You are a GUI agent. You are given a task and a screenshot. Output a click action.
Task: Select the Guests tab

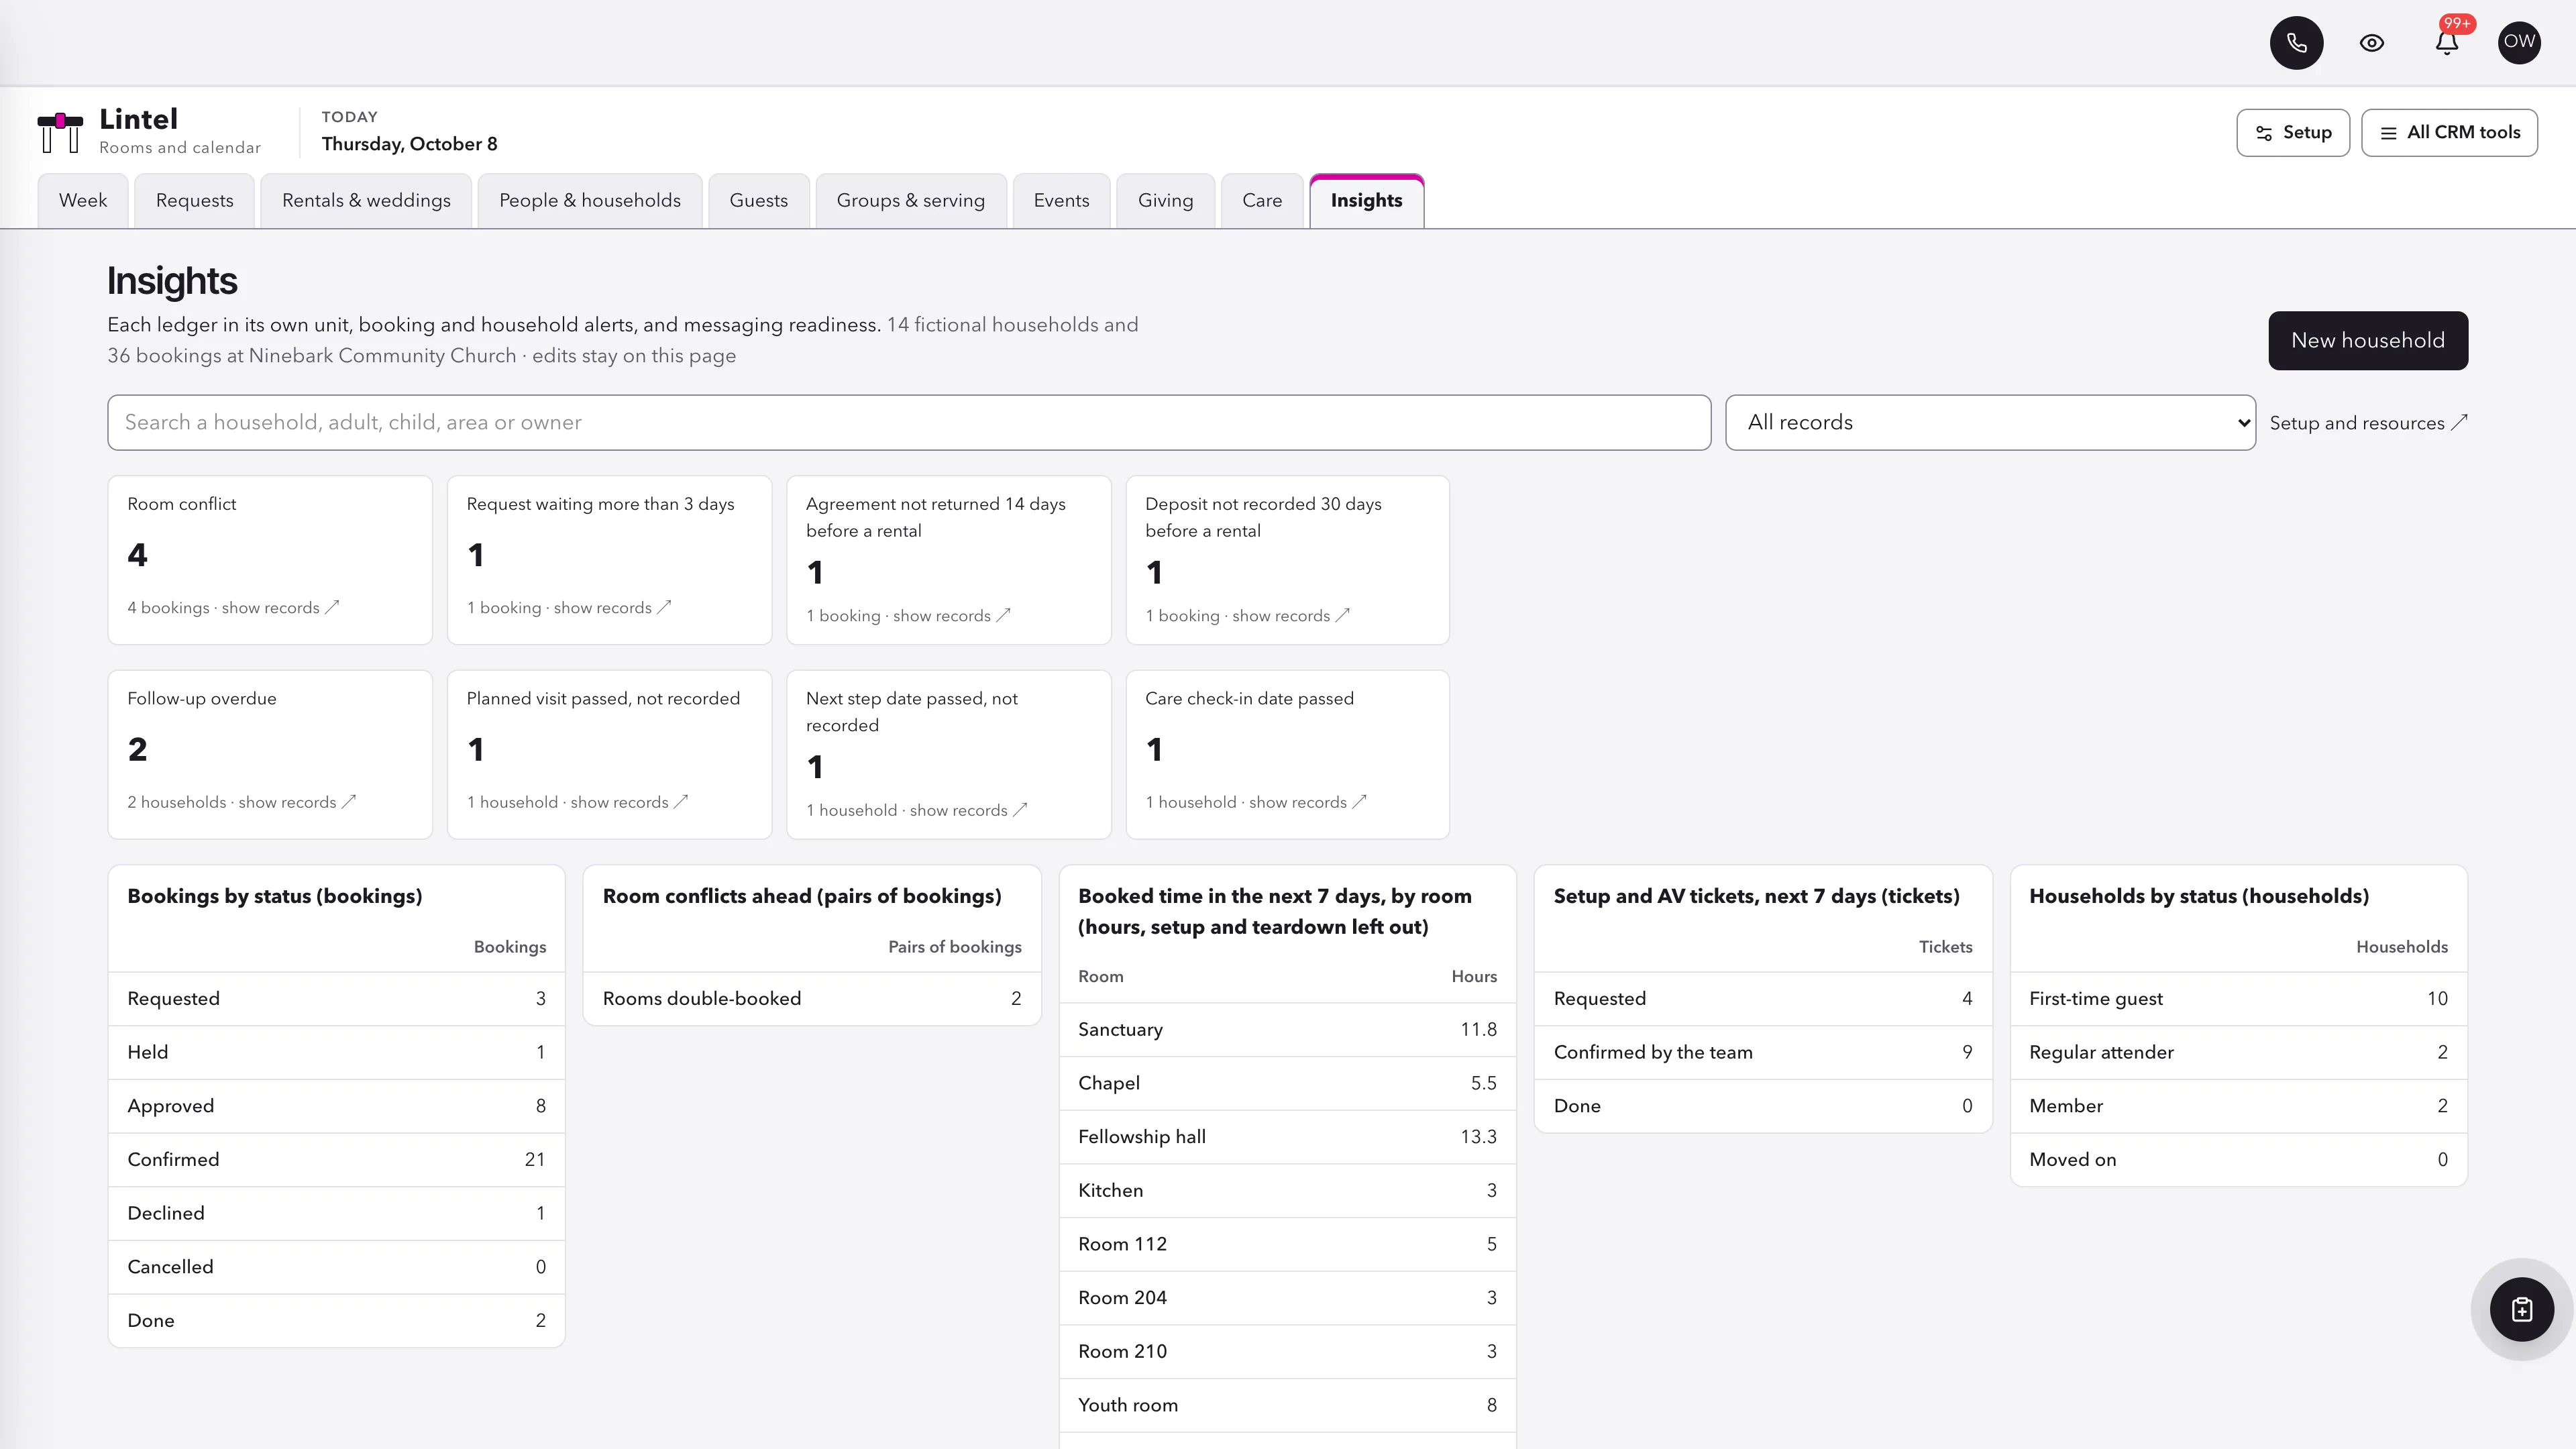(x=759, y=201)
